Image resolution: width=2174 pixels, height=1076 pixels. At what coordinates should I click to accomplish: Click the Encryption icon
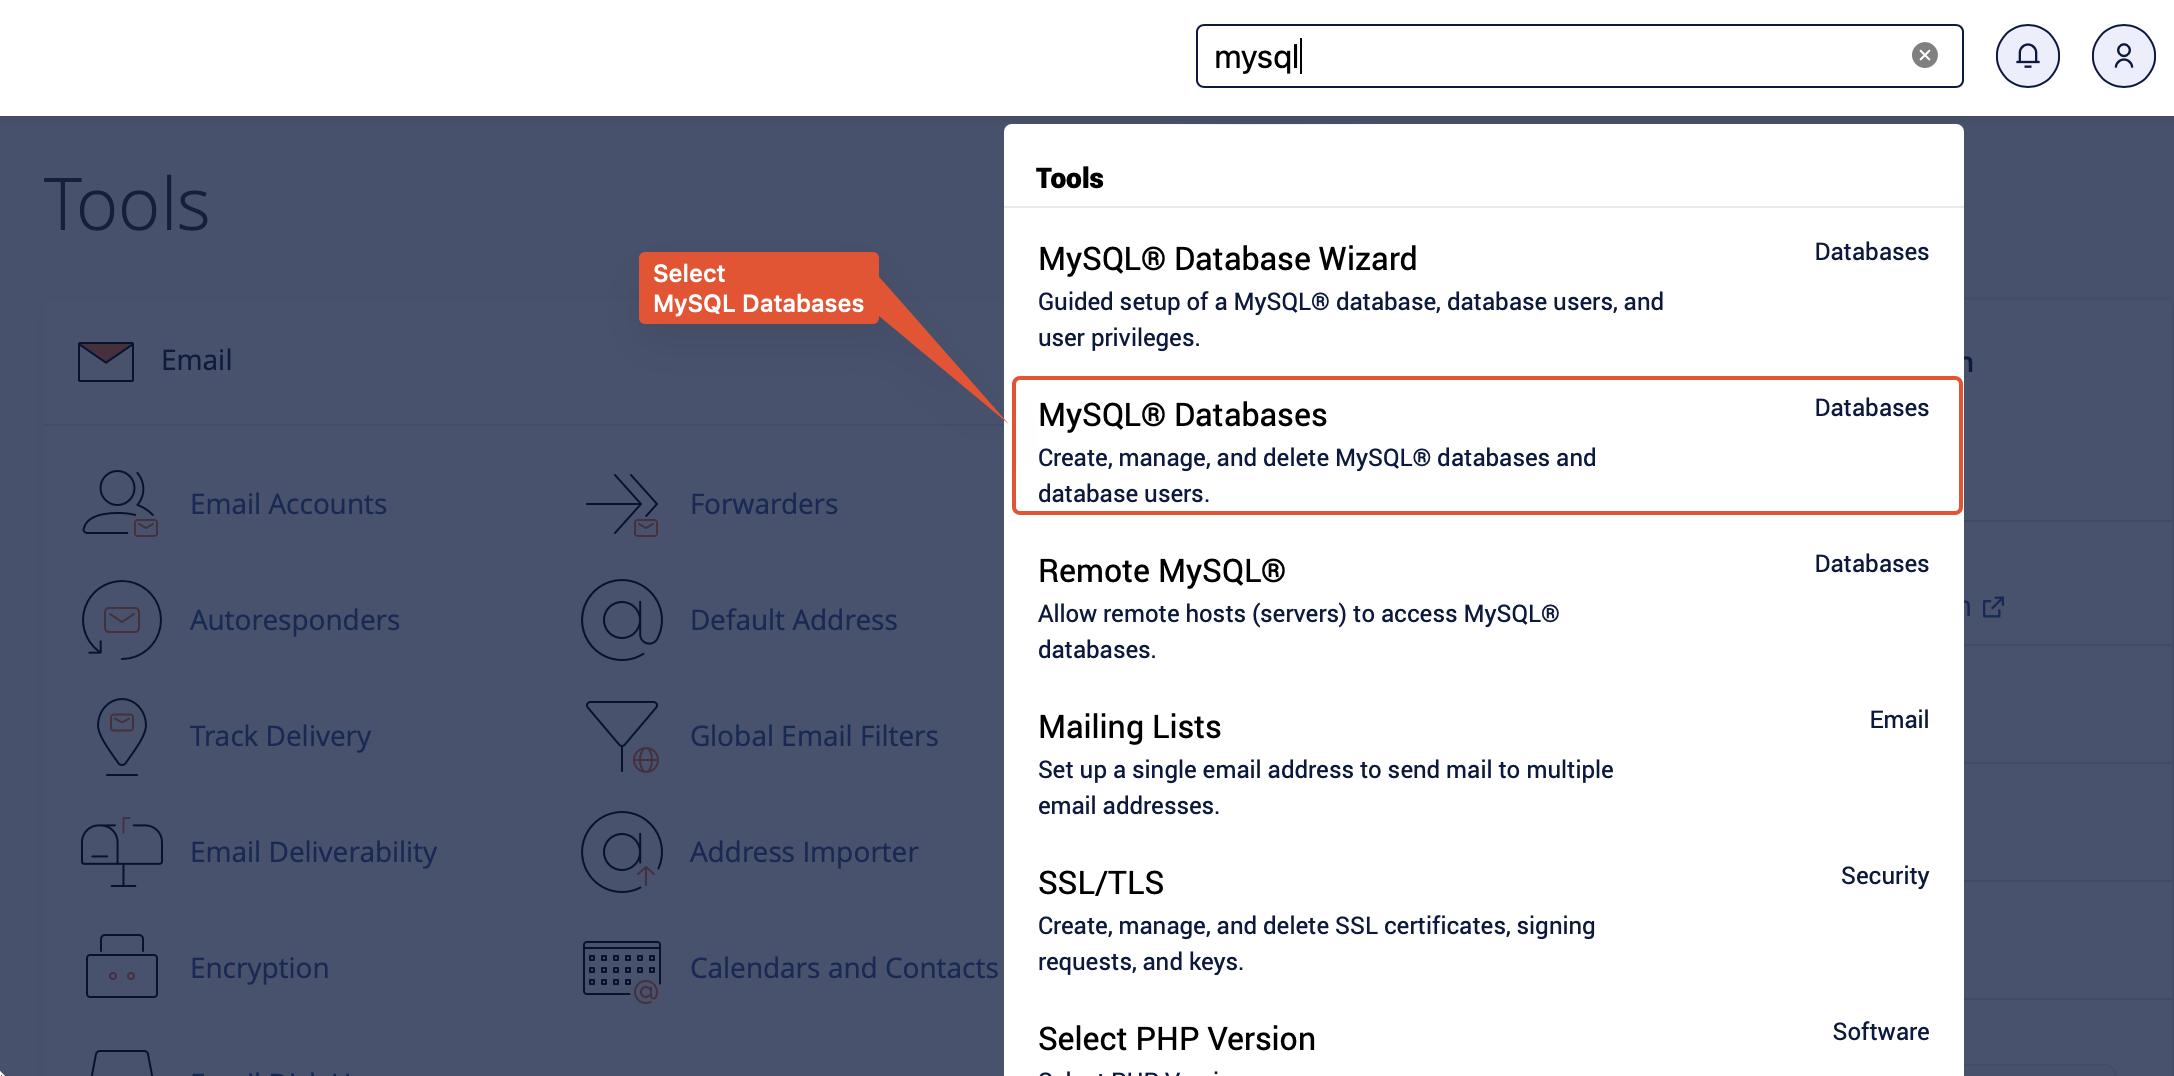(x=121, y=967)
